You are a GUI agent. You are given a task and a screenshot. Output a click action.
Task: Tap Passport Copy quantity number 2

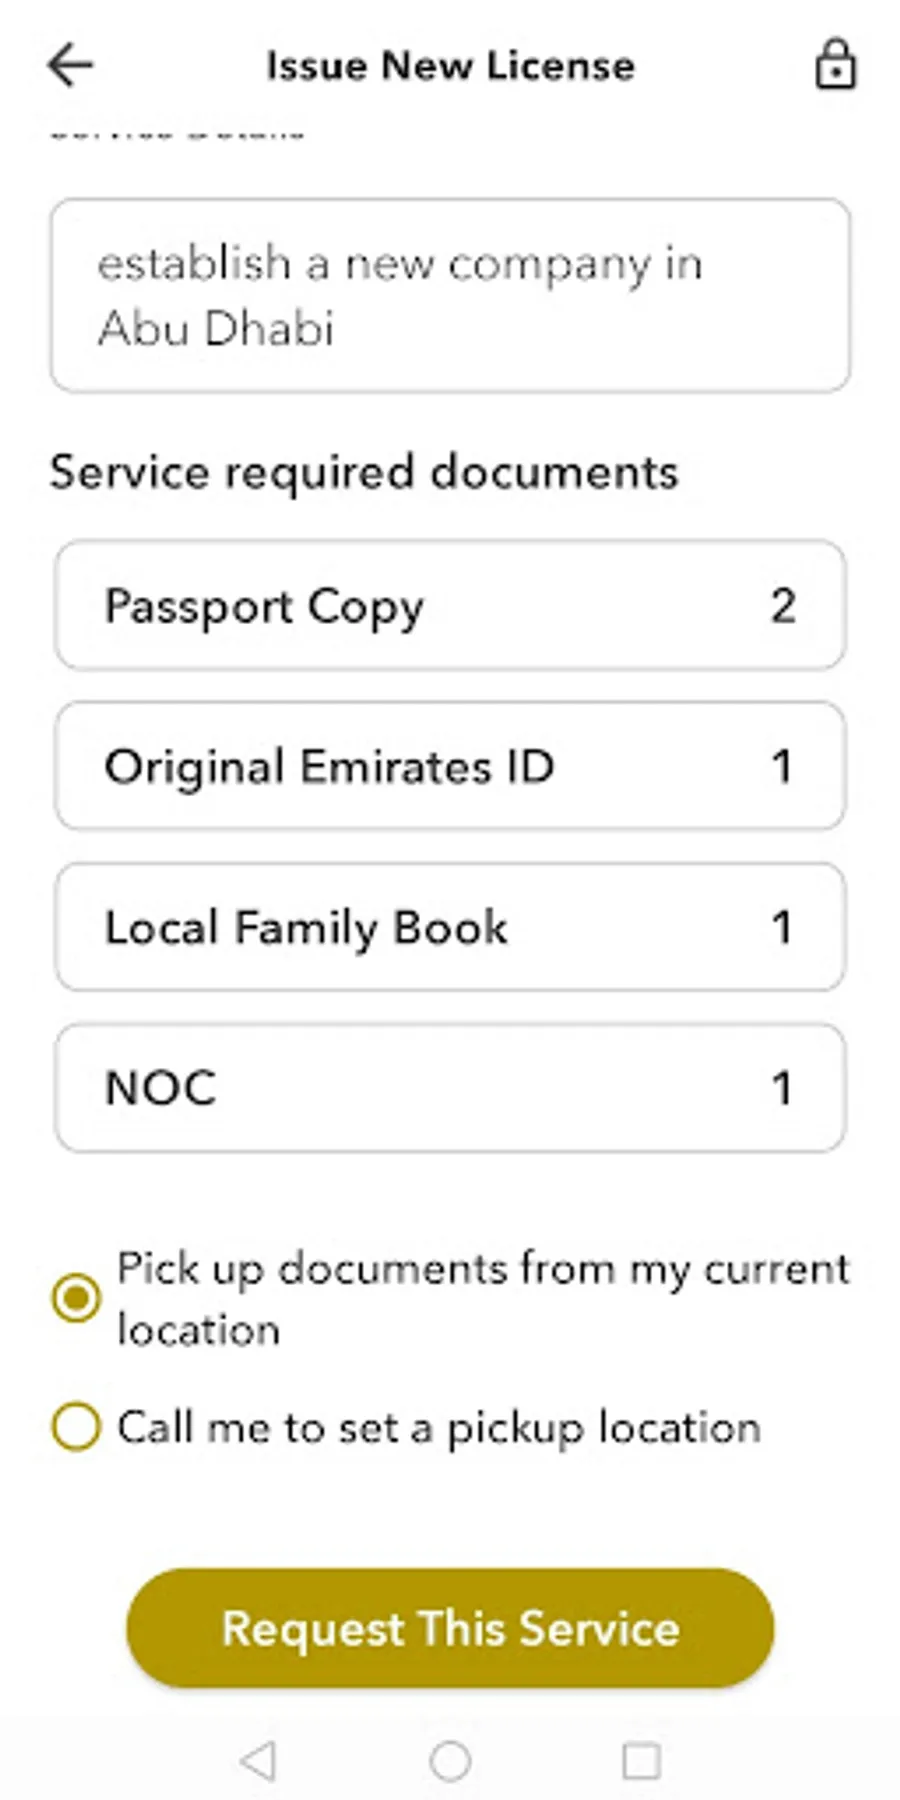[x=783, y=606]
